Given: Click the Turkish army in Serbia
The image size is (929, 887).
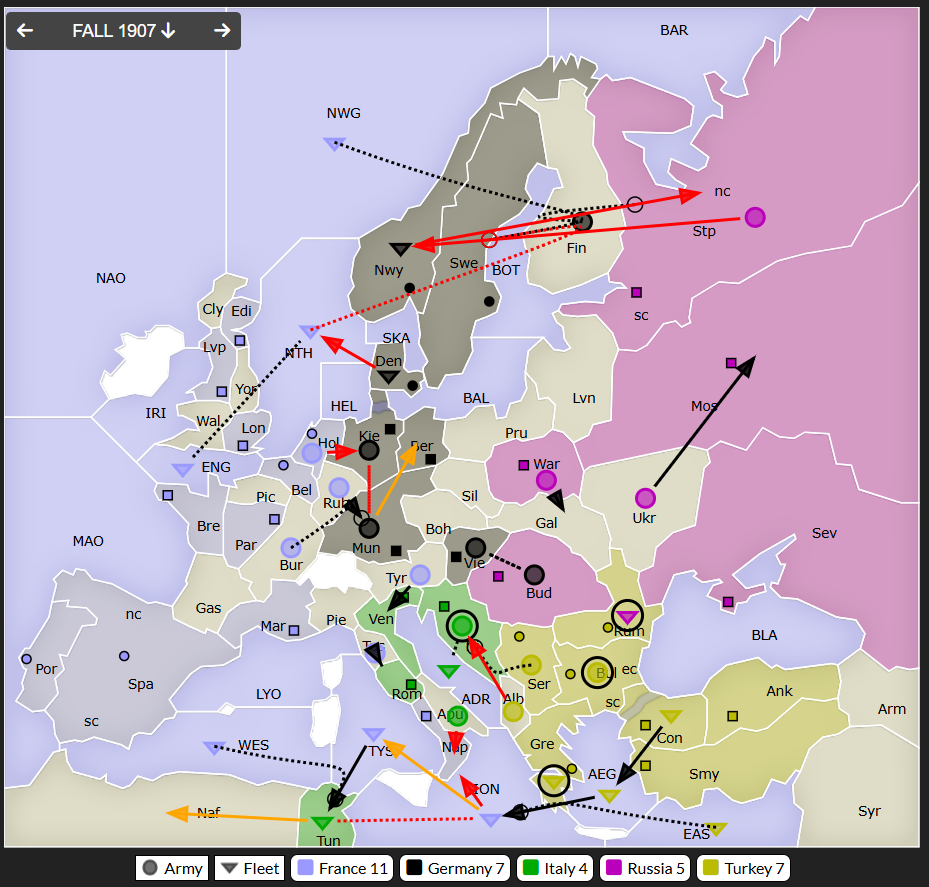Looking at the screenshot, I should pos(531,665).
